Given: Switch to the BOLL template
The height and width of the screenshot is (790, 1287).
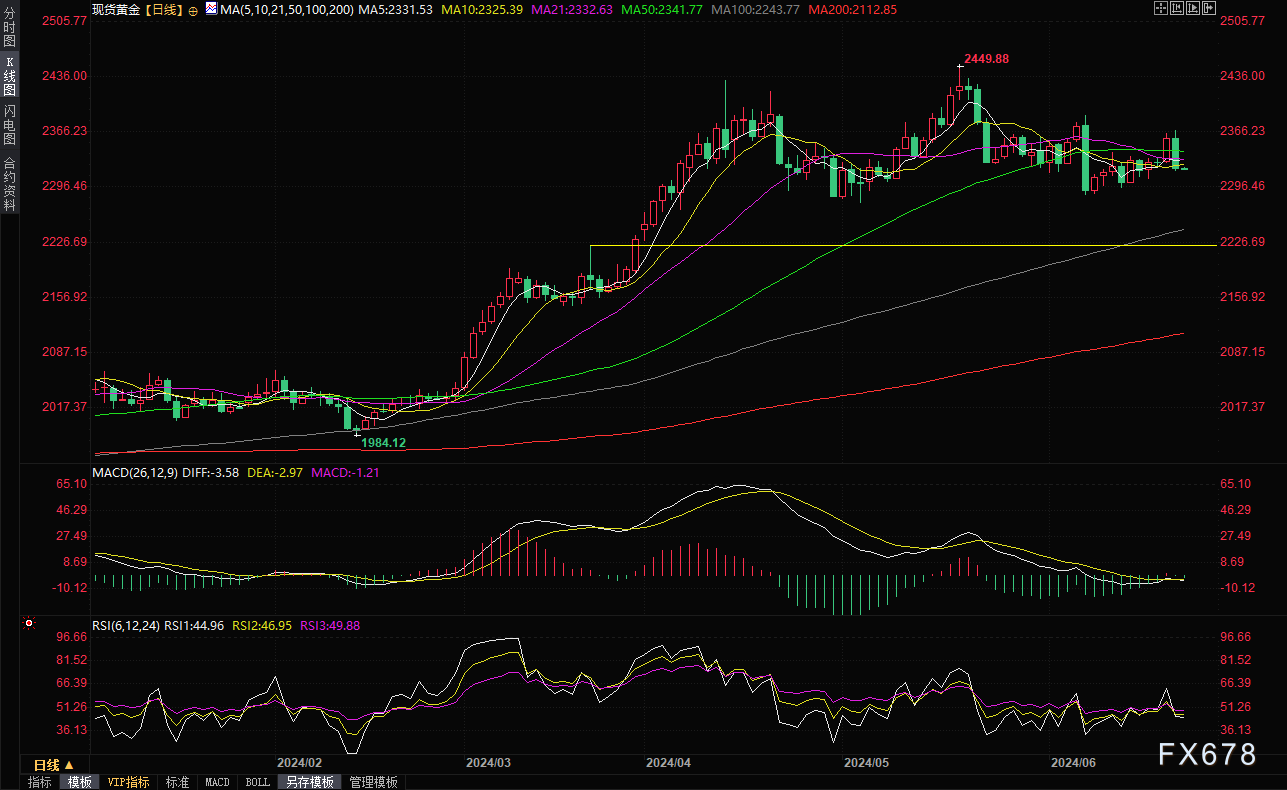Looking at the screenshot, I should [257, 782].
